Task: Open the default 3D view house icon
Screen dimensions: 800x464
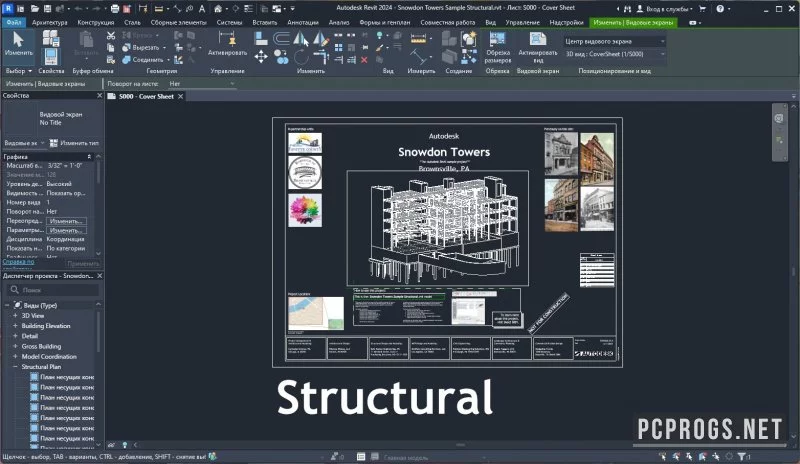Action: (x=218, y=9)
